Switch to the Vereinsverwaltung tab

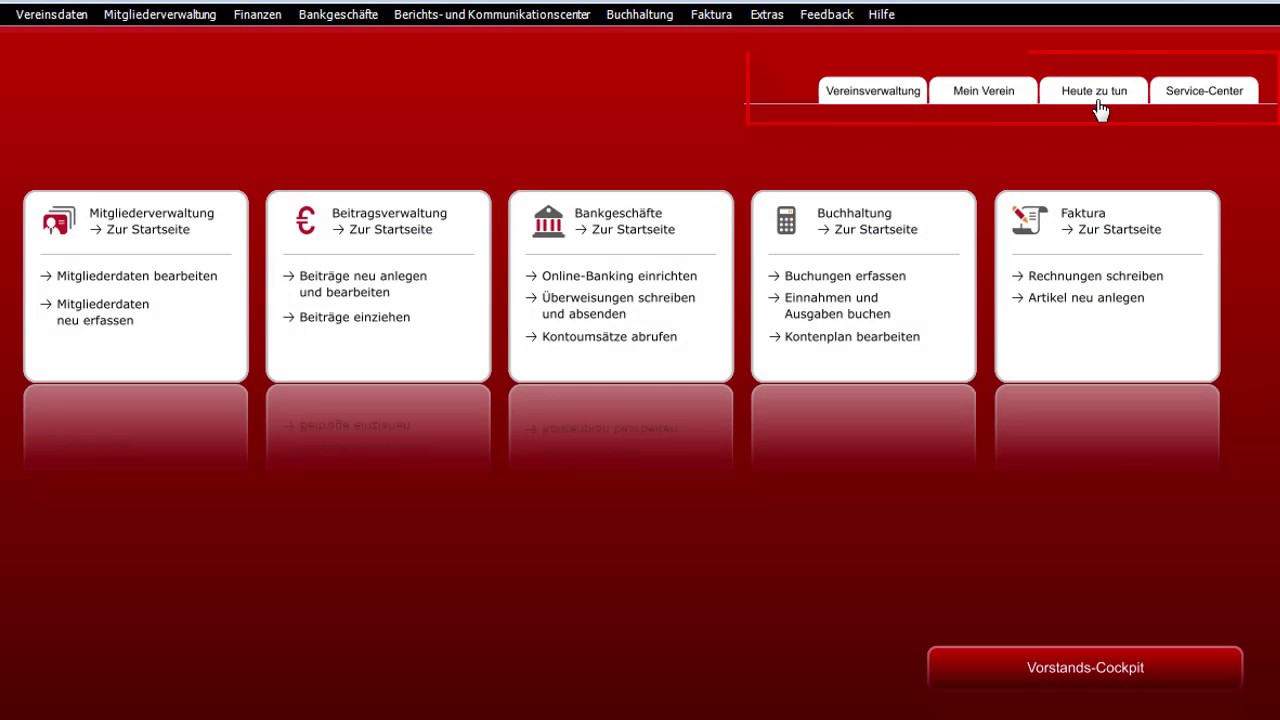point(873,91)
